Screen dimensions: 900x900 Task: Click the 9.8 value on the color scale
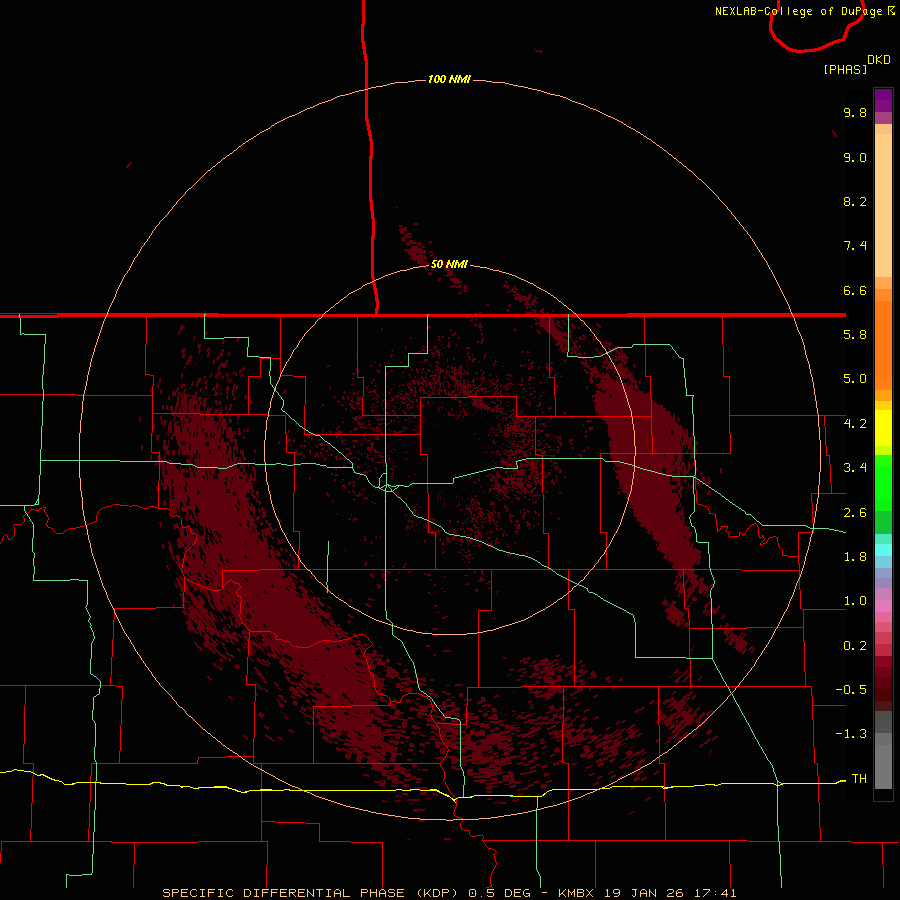click(855, 112)
